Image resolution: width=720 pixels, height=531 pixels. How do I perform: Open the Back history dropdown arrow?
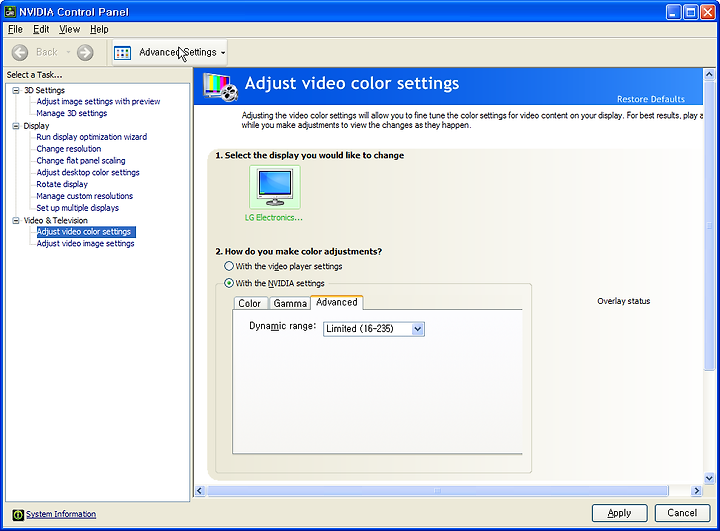pos(68,52)
